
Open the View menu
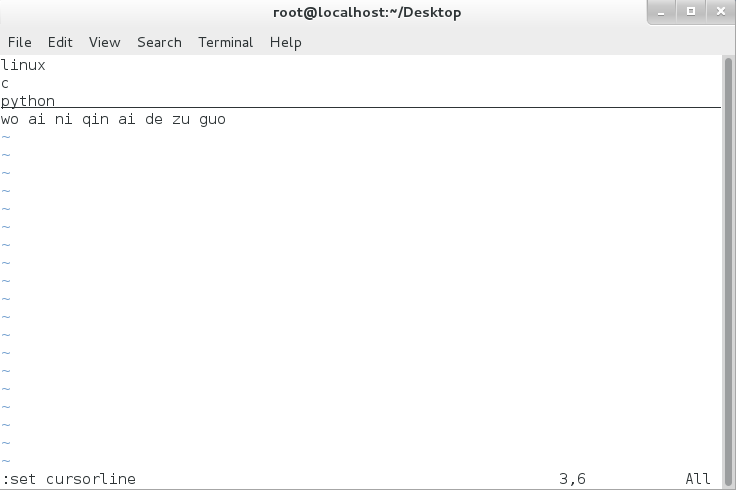[x=105, y=42]
